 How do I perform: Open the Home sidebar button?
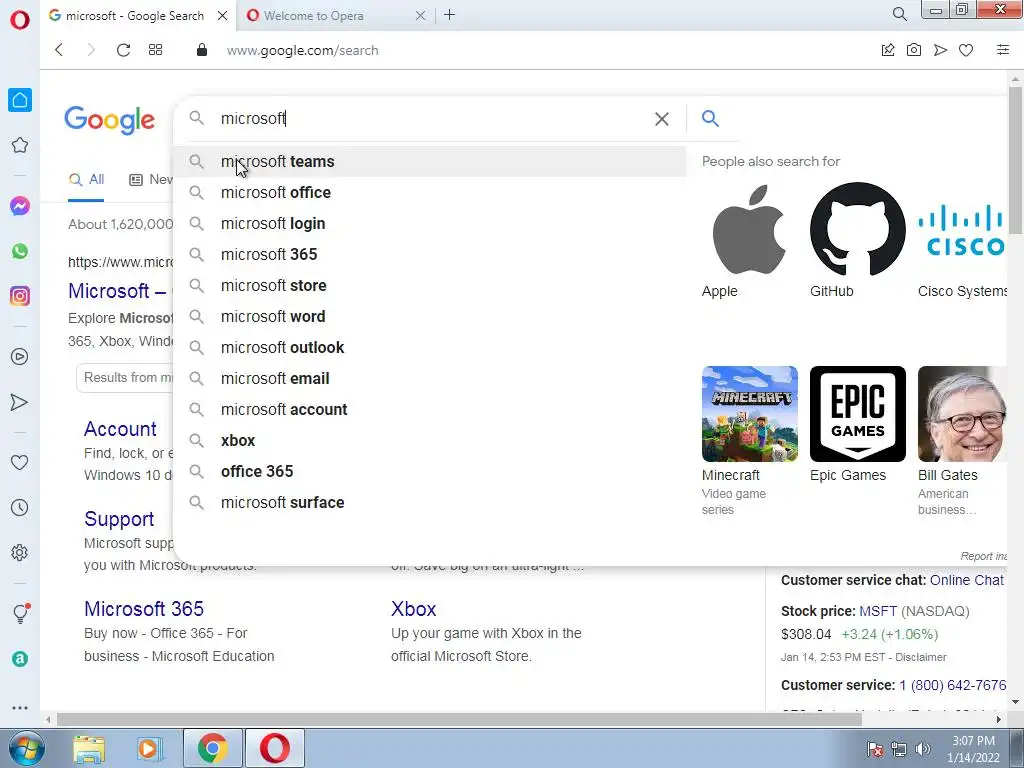(20, 100)
